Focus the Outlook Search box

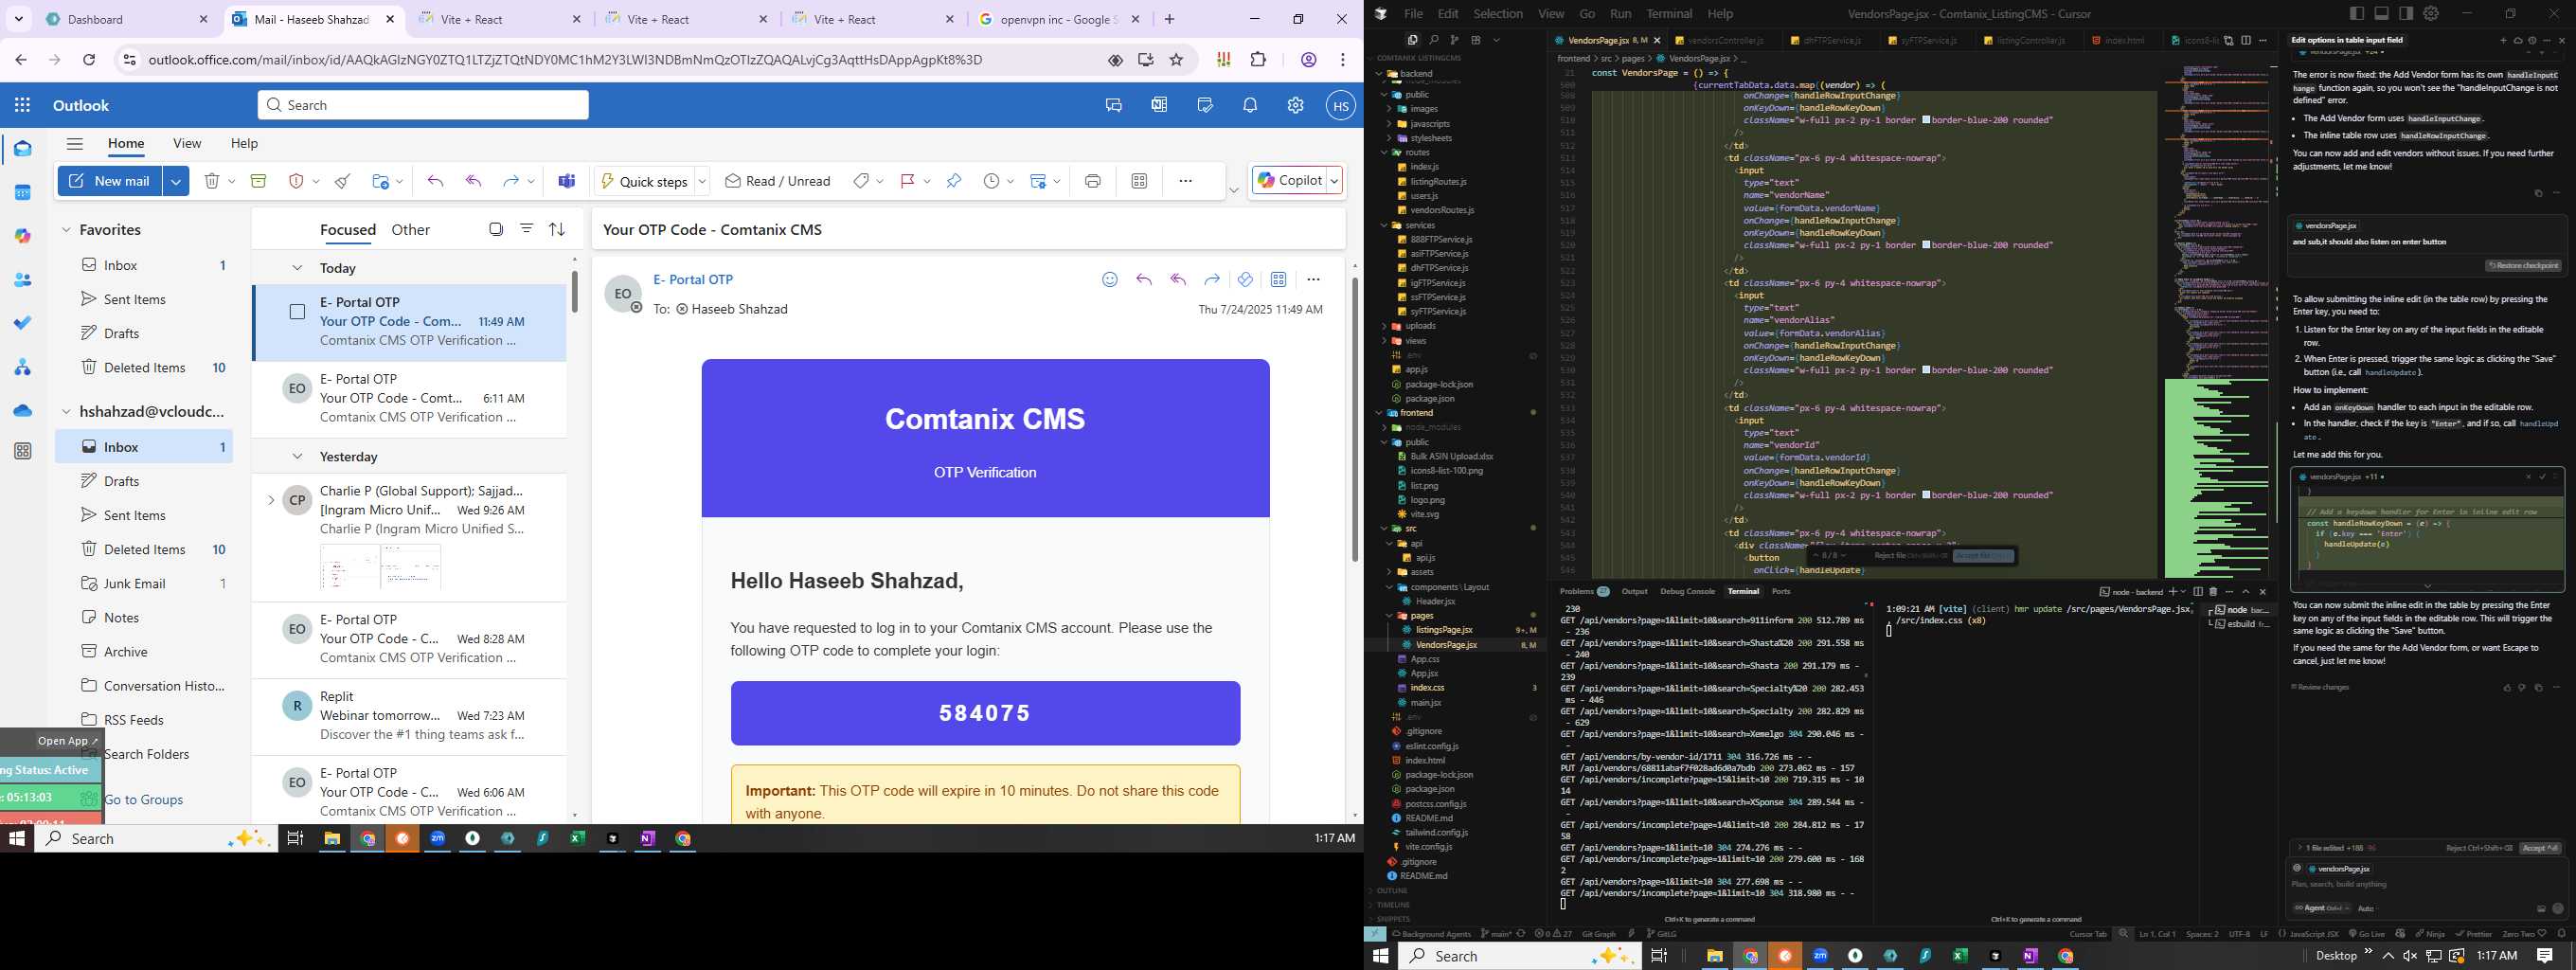pyautogui.click(x=423, y=105)
